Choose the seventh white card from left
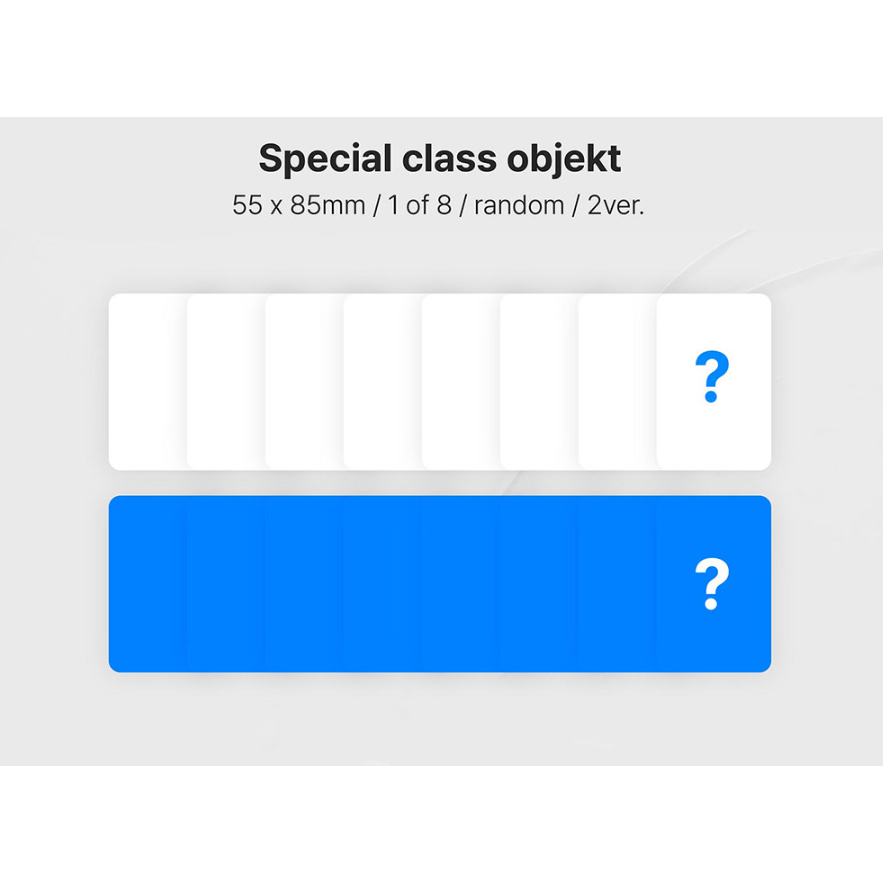 coord(616,382)
